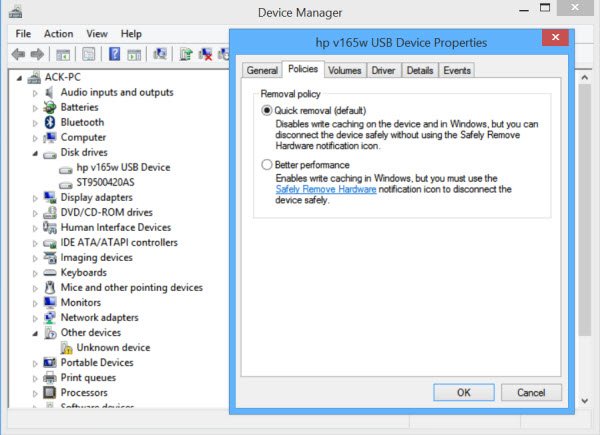The image size is (600, 435).
Task: Switch to the Details tab
Action: (420, 70)
